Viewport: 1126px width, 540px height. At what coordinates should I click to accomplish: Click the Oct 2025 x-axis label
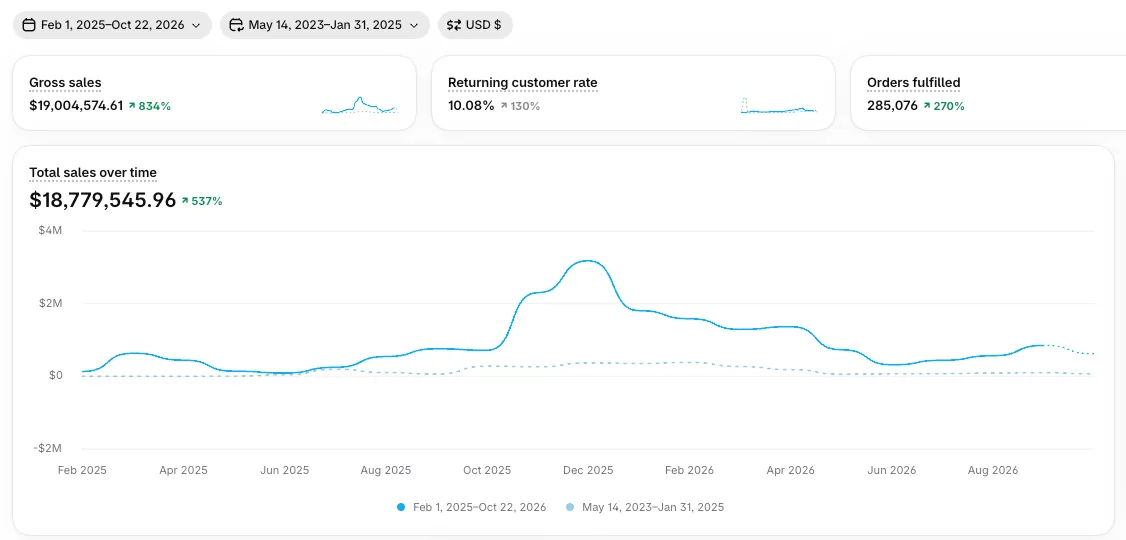(x=487, y=470)
